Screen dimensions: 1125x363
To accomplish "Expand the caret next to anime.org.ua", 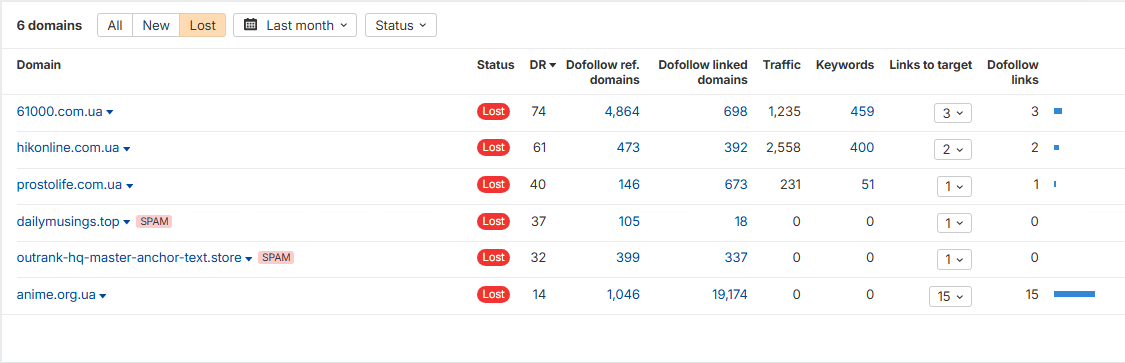I will coord(103,296).
